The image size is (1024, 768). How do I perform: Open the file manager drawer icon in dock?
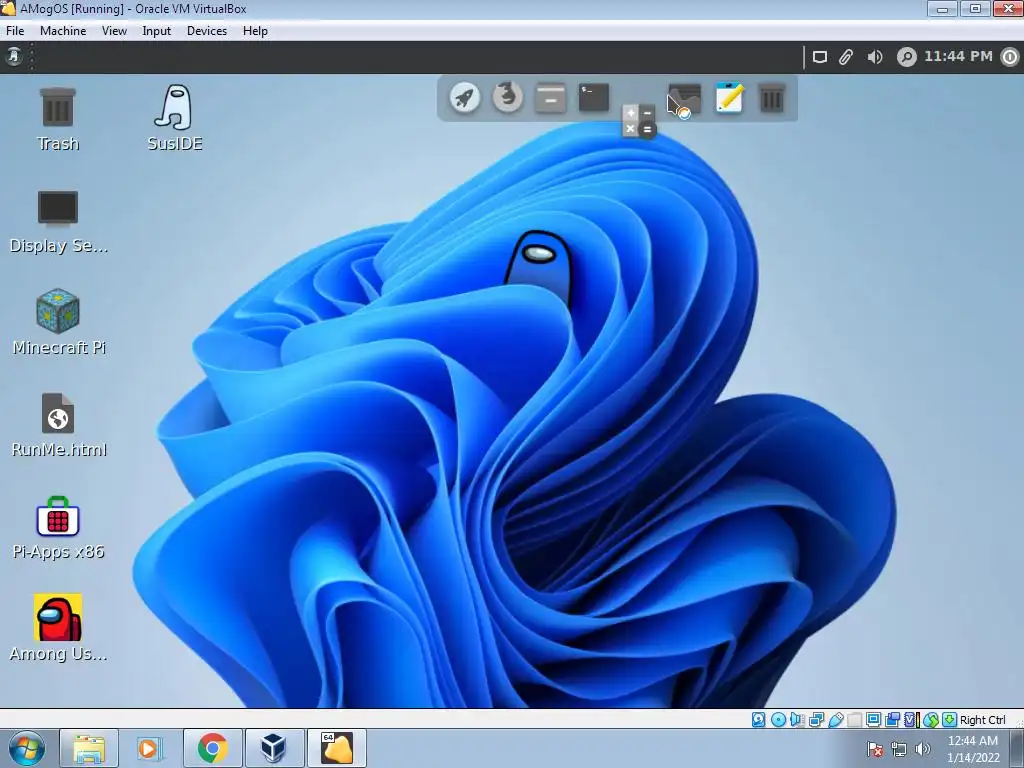(551, 98)
